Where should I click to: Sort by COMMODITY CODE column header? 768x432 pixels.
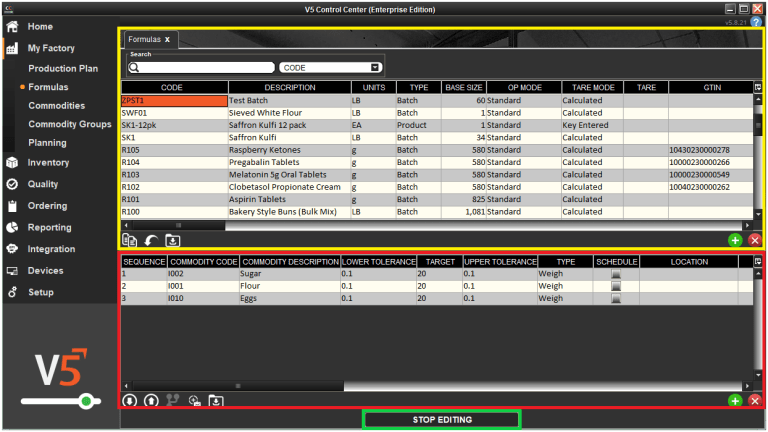[203, 262]
